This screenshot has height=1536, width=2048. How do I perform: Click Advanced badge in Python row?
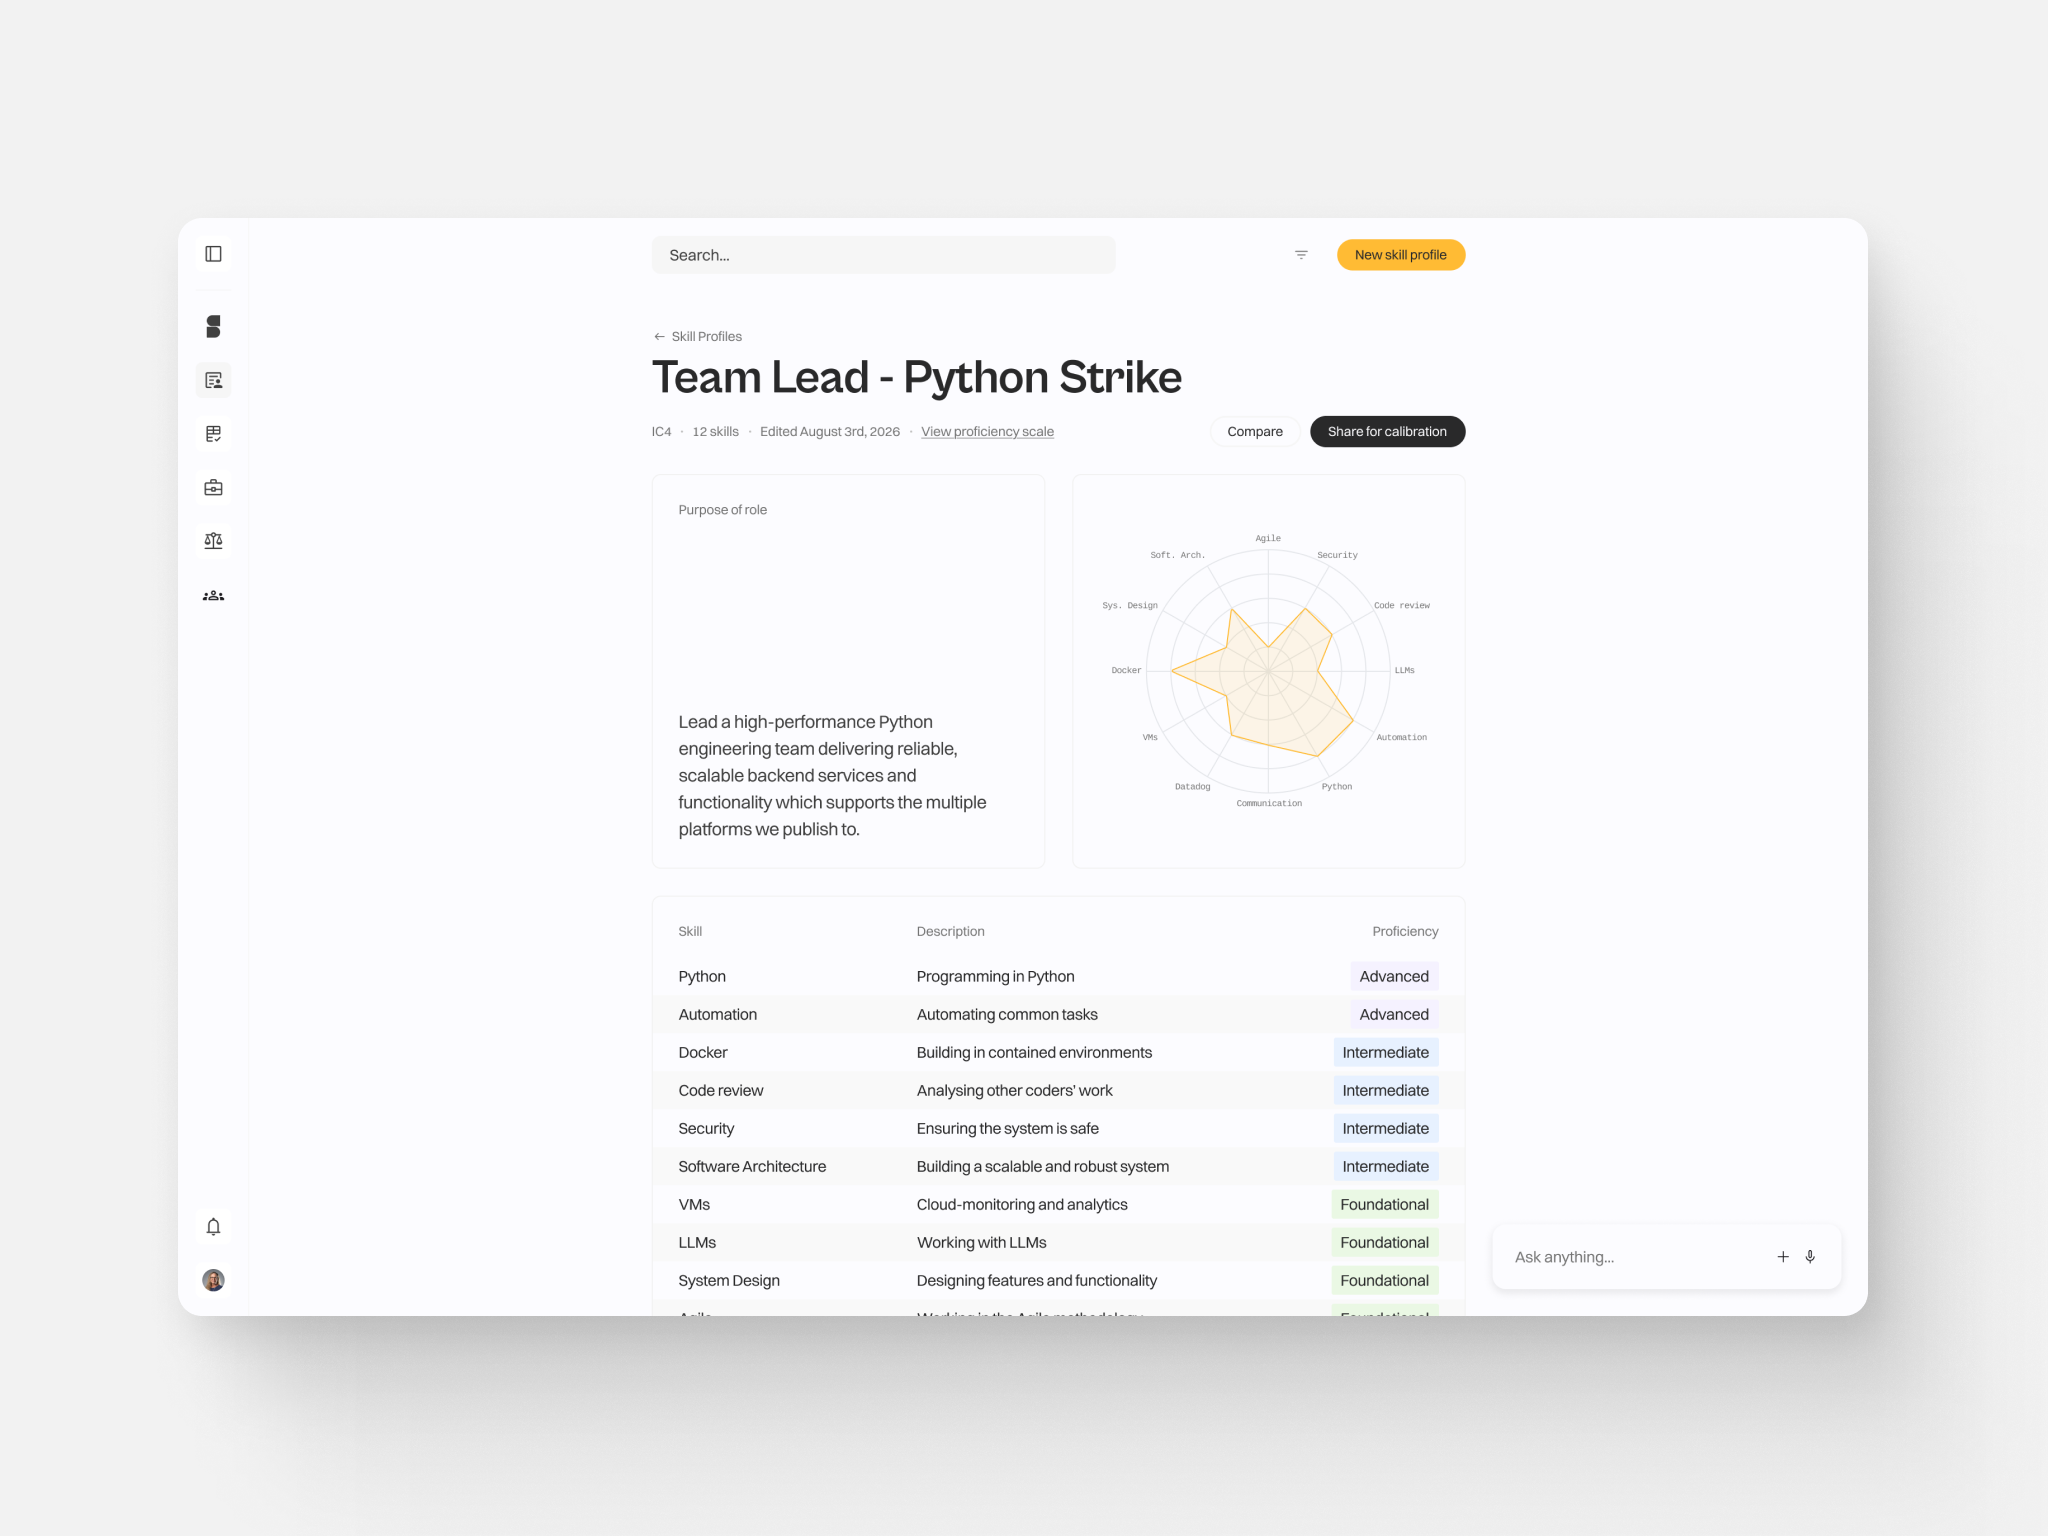click(1394, 977)
